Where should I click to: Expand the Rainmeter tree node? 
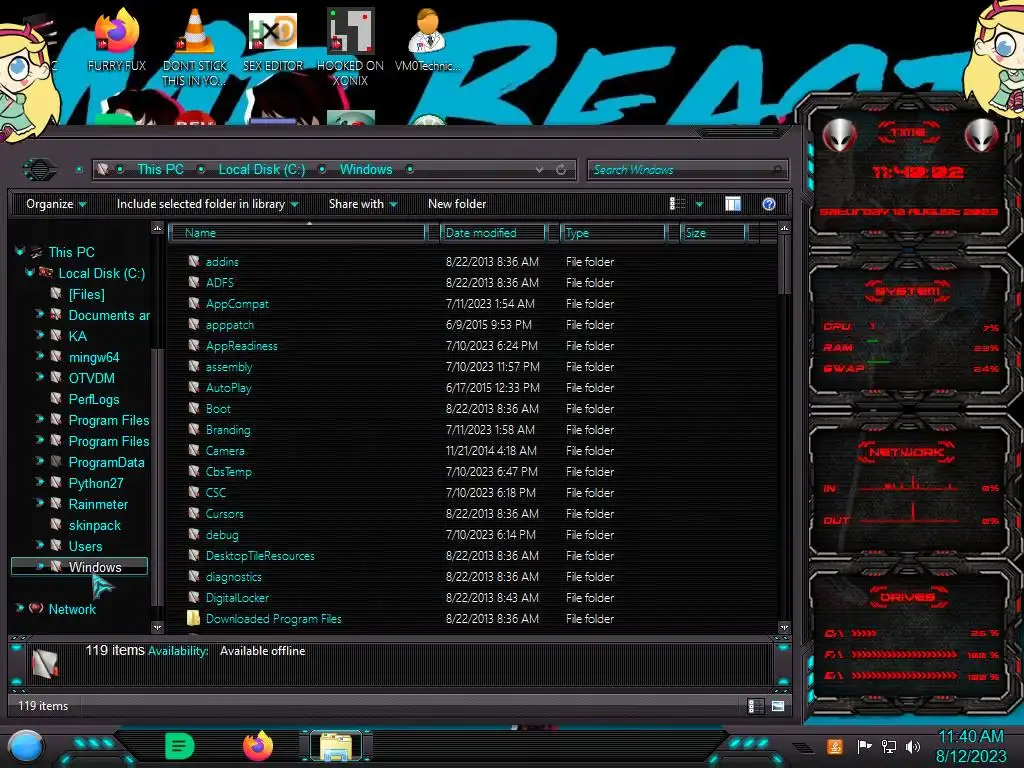(x=40, y=503)
